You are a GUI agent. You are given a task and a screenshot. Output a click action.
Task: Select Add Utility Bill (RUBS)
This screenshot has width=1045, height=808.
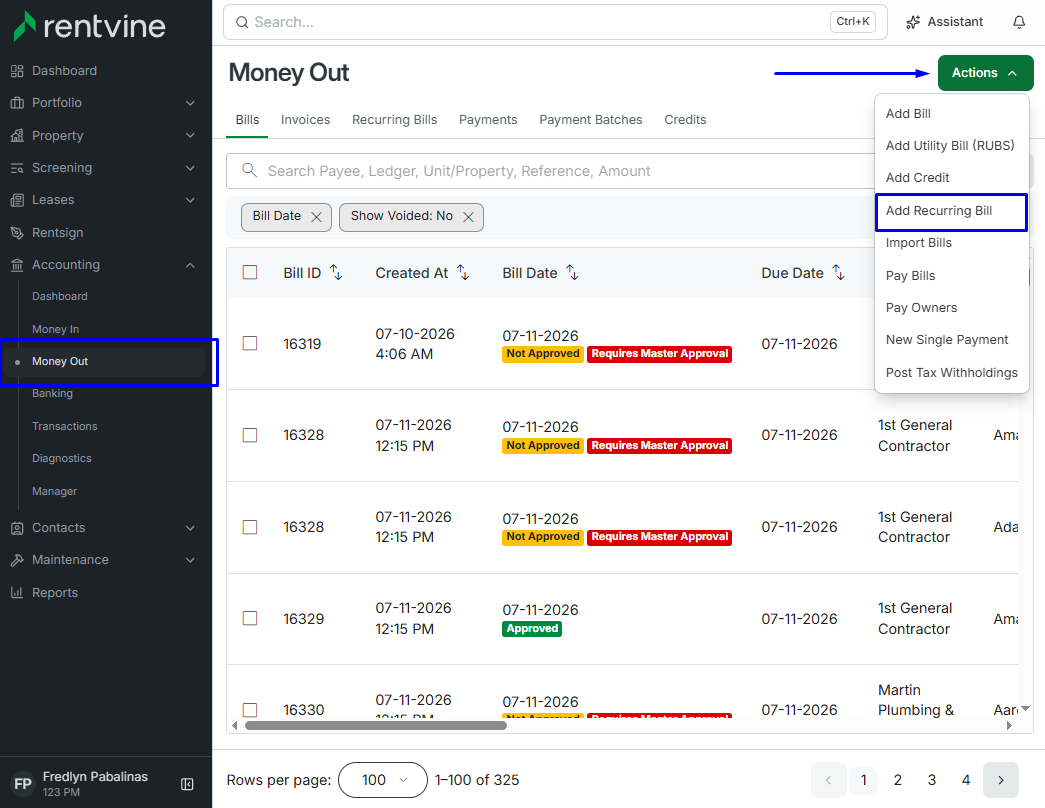coord(950,145)
